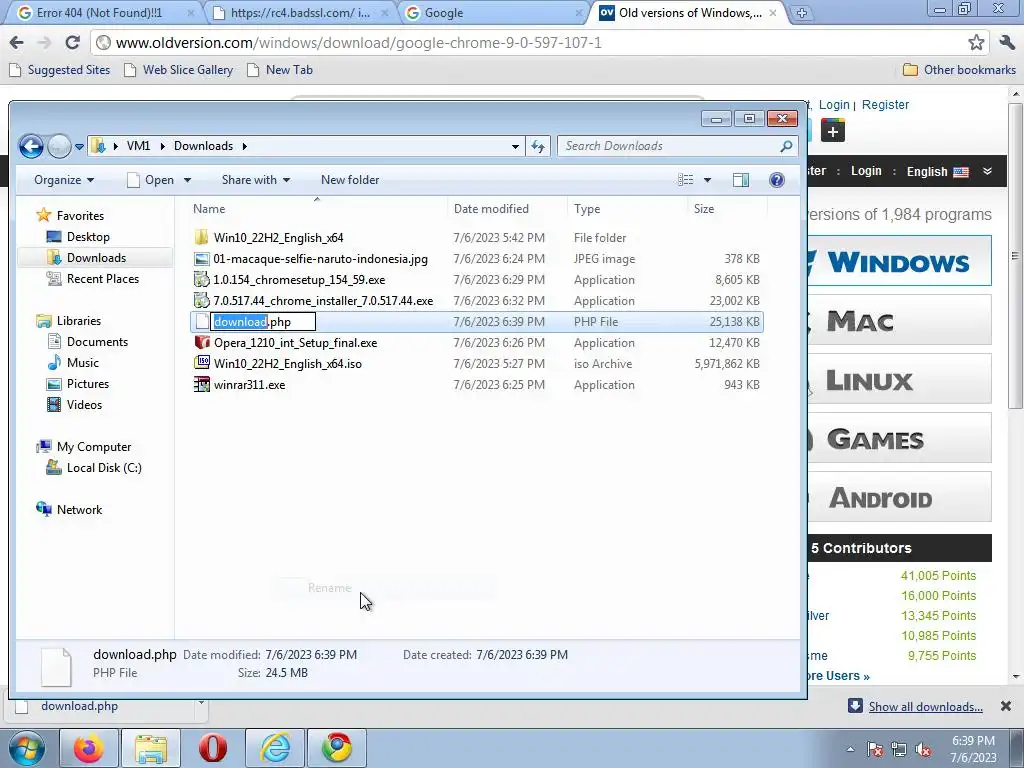Image resolution: width=1024 pixels, height=768 pixels.
Task: Open Recent Places in sidebar
Action: point(92,279)
